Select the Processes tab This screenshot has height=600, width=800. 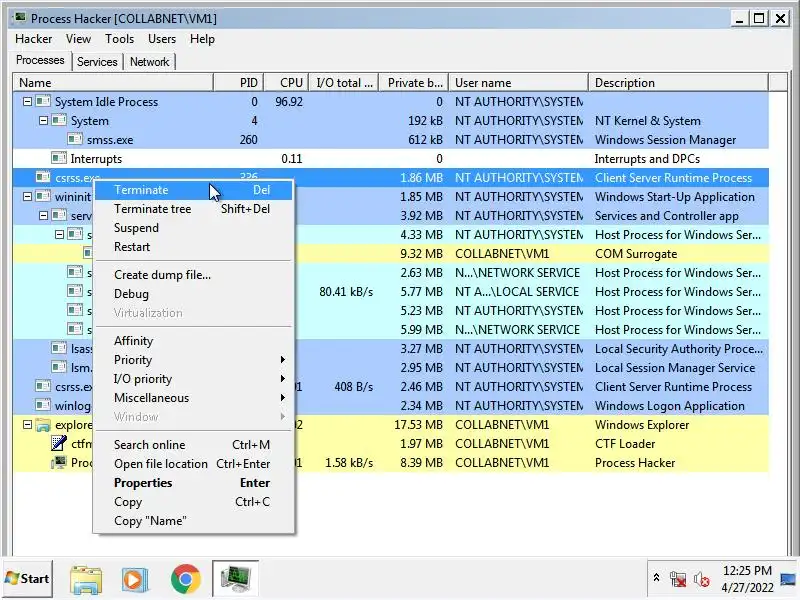pos(40,60)
